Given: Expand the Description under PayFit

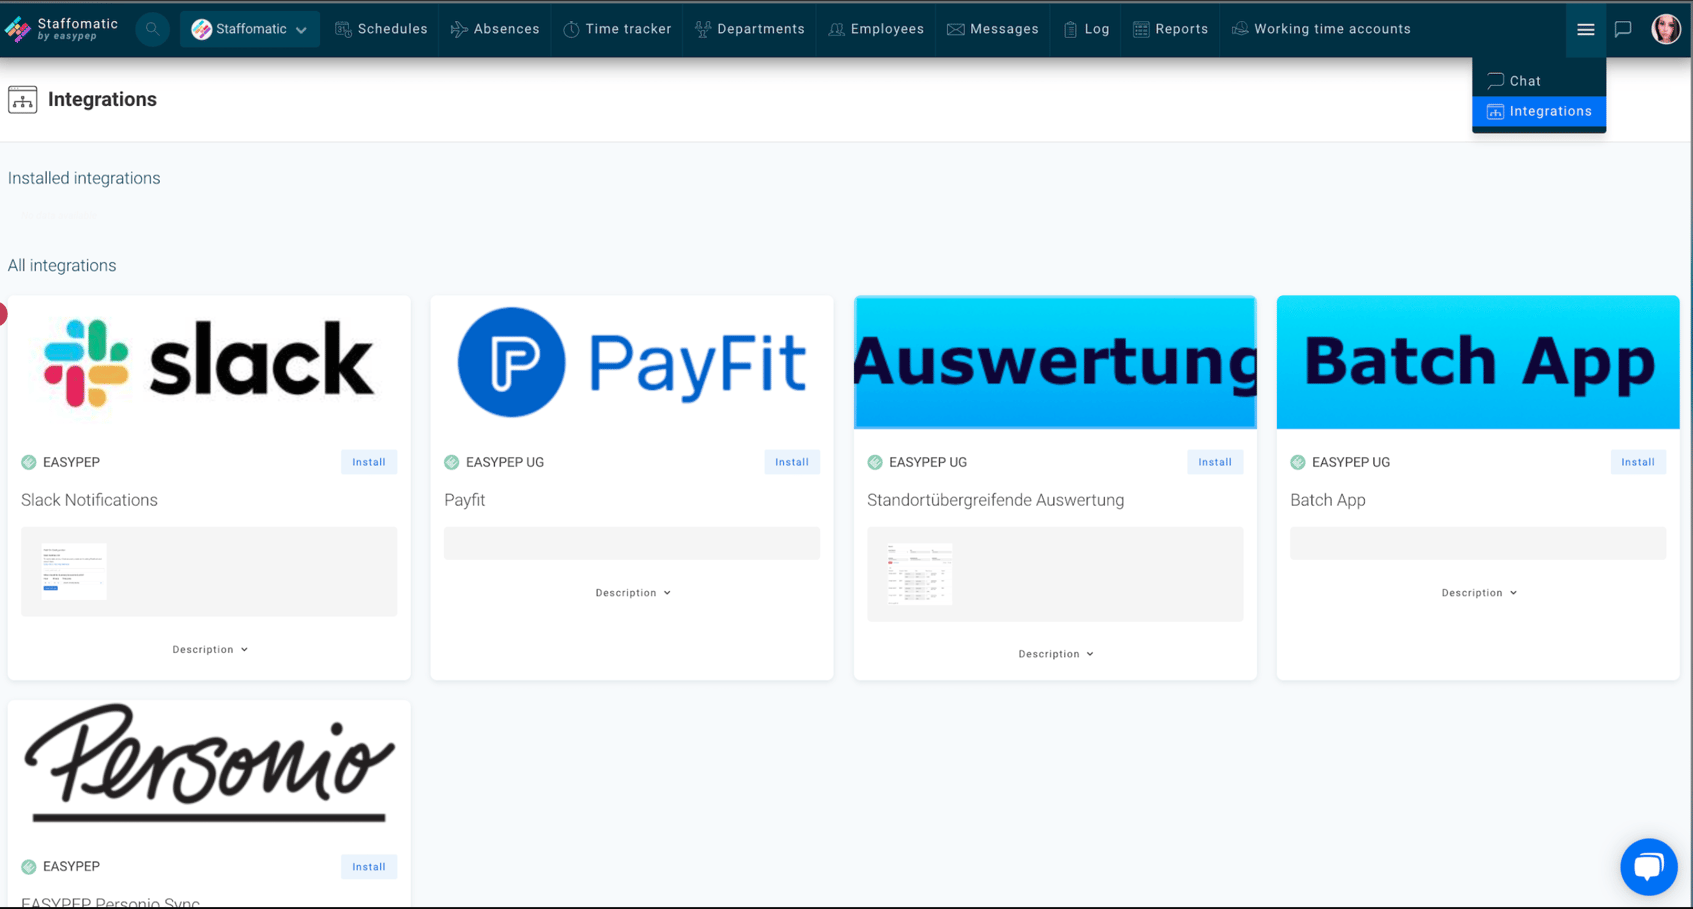Looking at the screenshot, I should pos(631,592).
